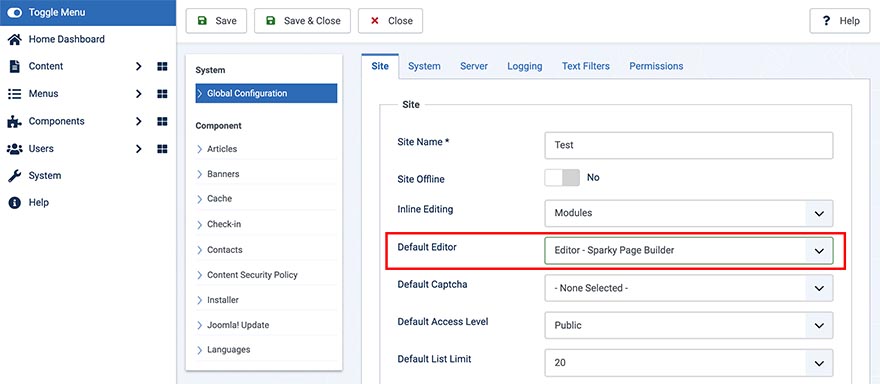Click the Menus label in the sidebar
This screenshot has height=384, width=880.
43,94
